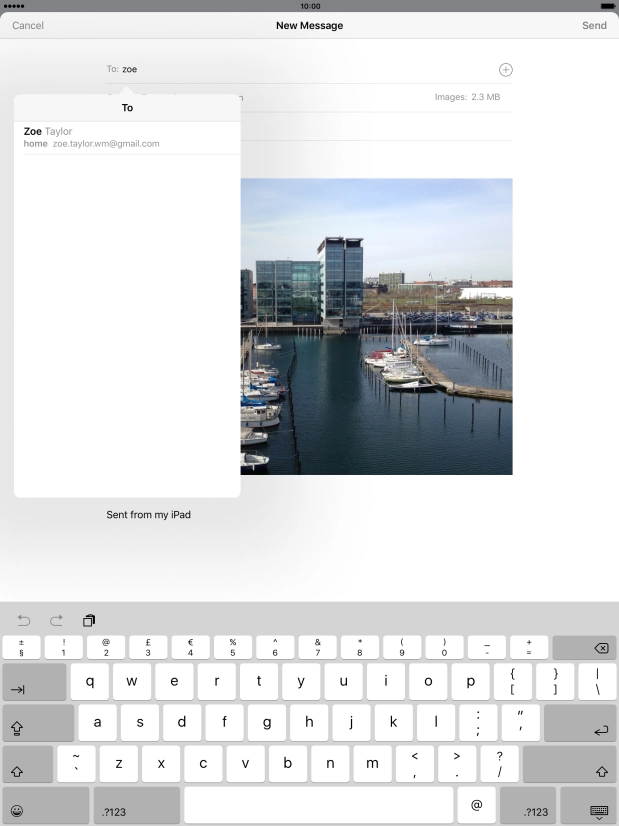The width and height of the screenshot is (619, 826).
Task: Hide the on-screen keyboard
Action: click(598, 810)
